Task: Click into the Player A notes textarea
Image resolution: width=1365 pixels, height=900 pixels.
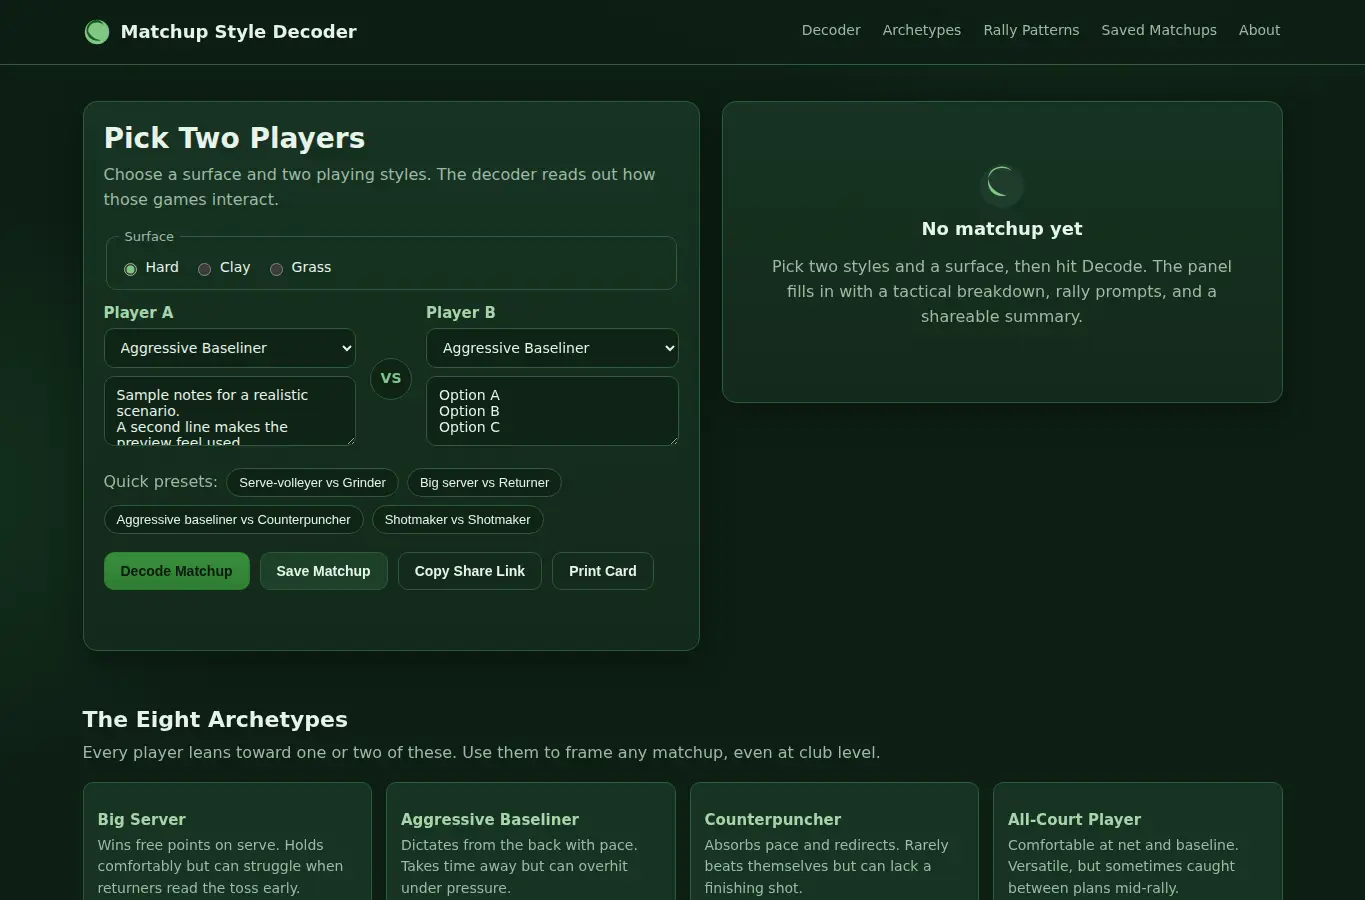Action: 230,411
